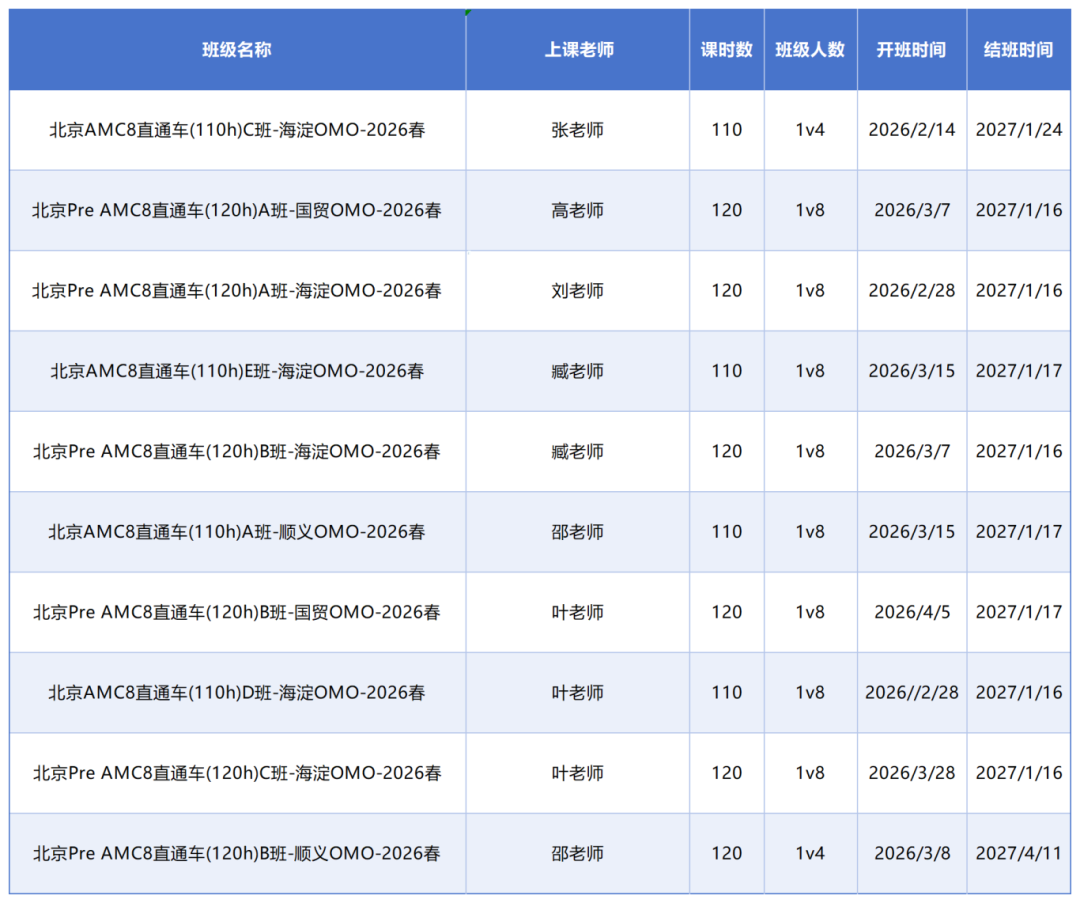Click the 课时数 column header
The width and height of the screenshot is (1080, 903).
click(725, 49)
